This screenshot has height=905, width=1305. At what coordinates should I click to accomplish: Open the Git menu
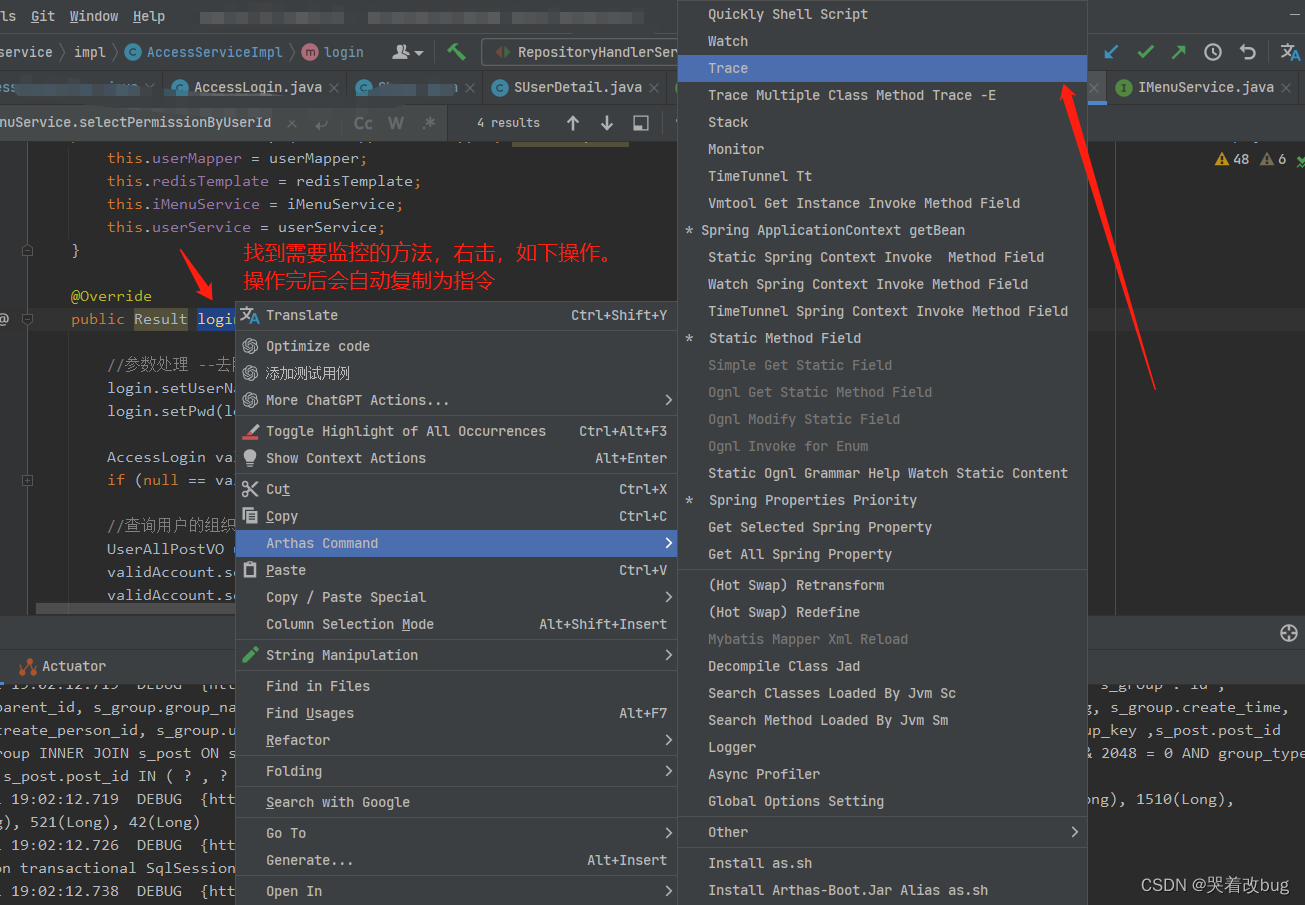(x=43, y=16)
